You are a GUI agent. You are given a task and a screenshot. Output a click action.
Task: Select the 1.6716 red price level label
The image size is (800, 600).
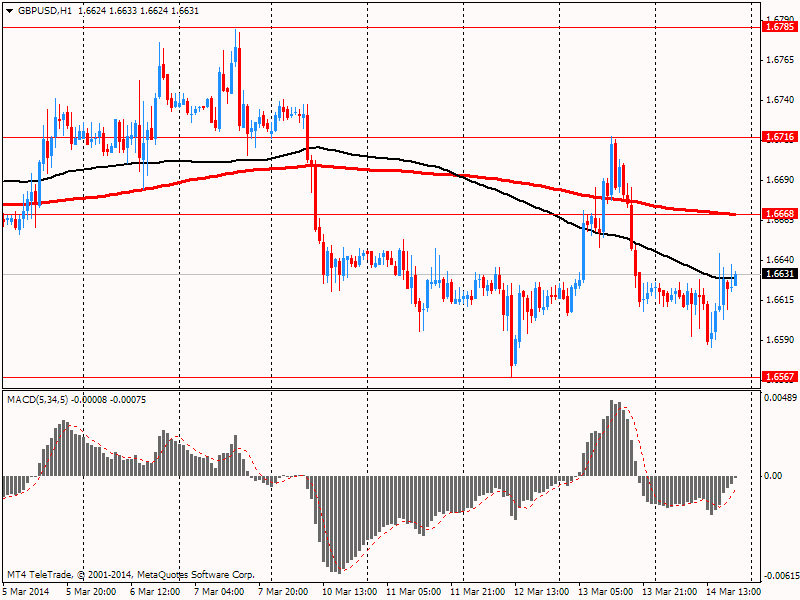click(779, 137)
